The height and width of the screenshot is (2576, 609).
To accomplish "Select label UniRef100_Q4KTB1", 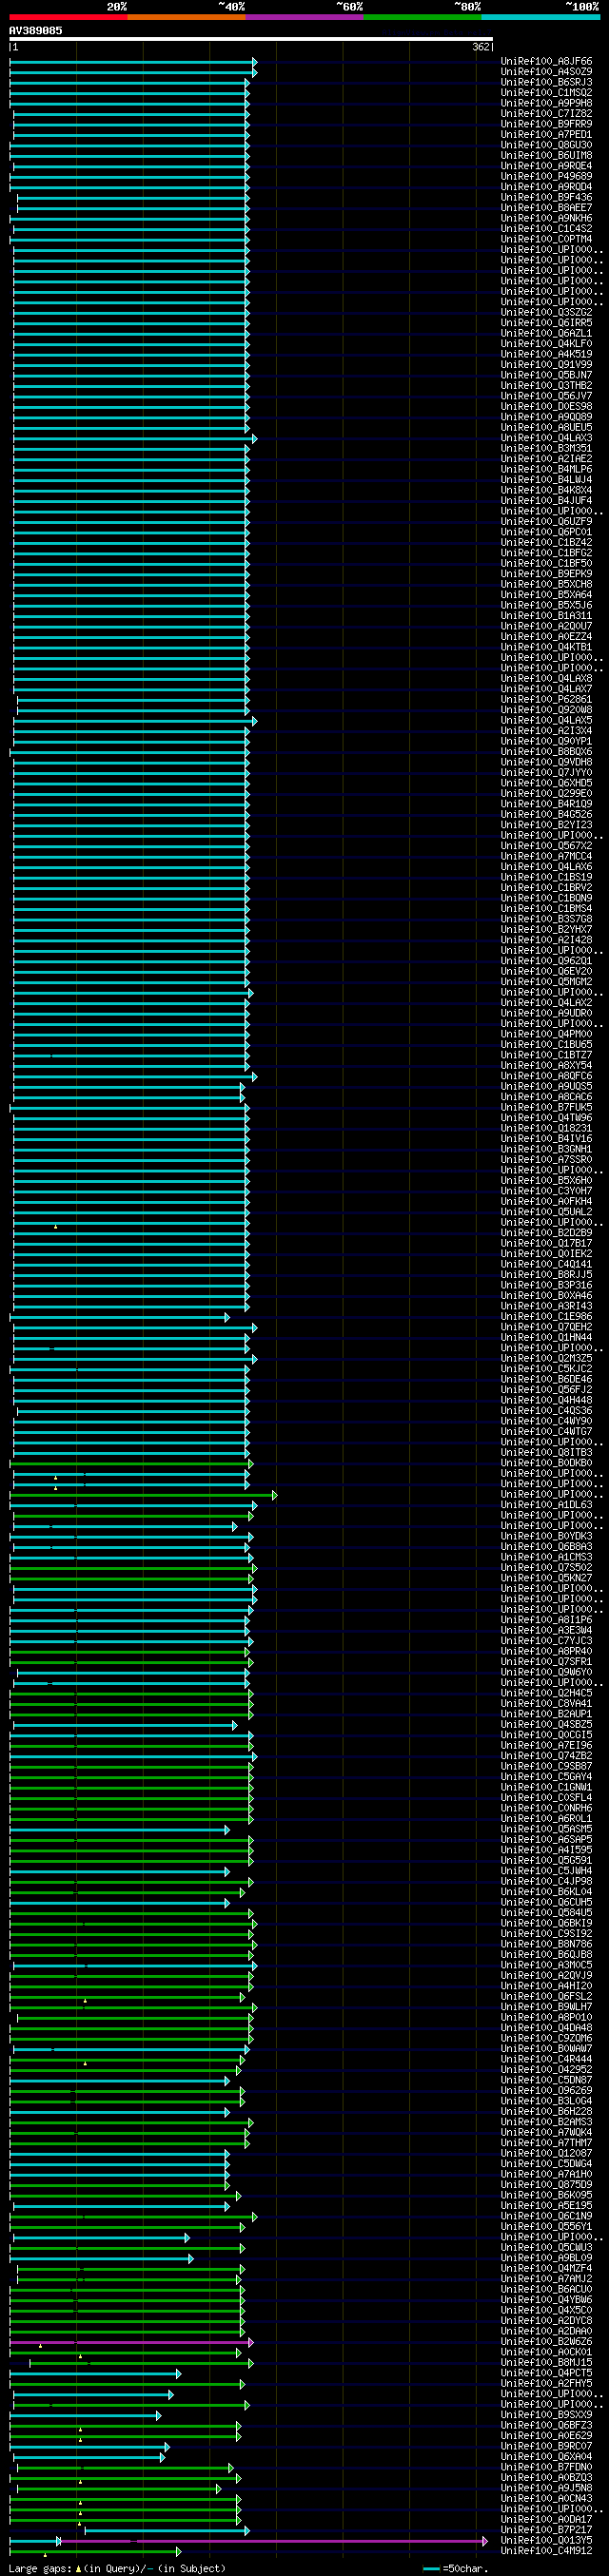I will [x=546, y=647].
